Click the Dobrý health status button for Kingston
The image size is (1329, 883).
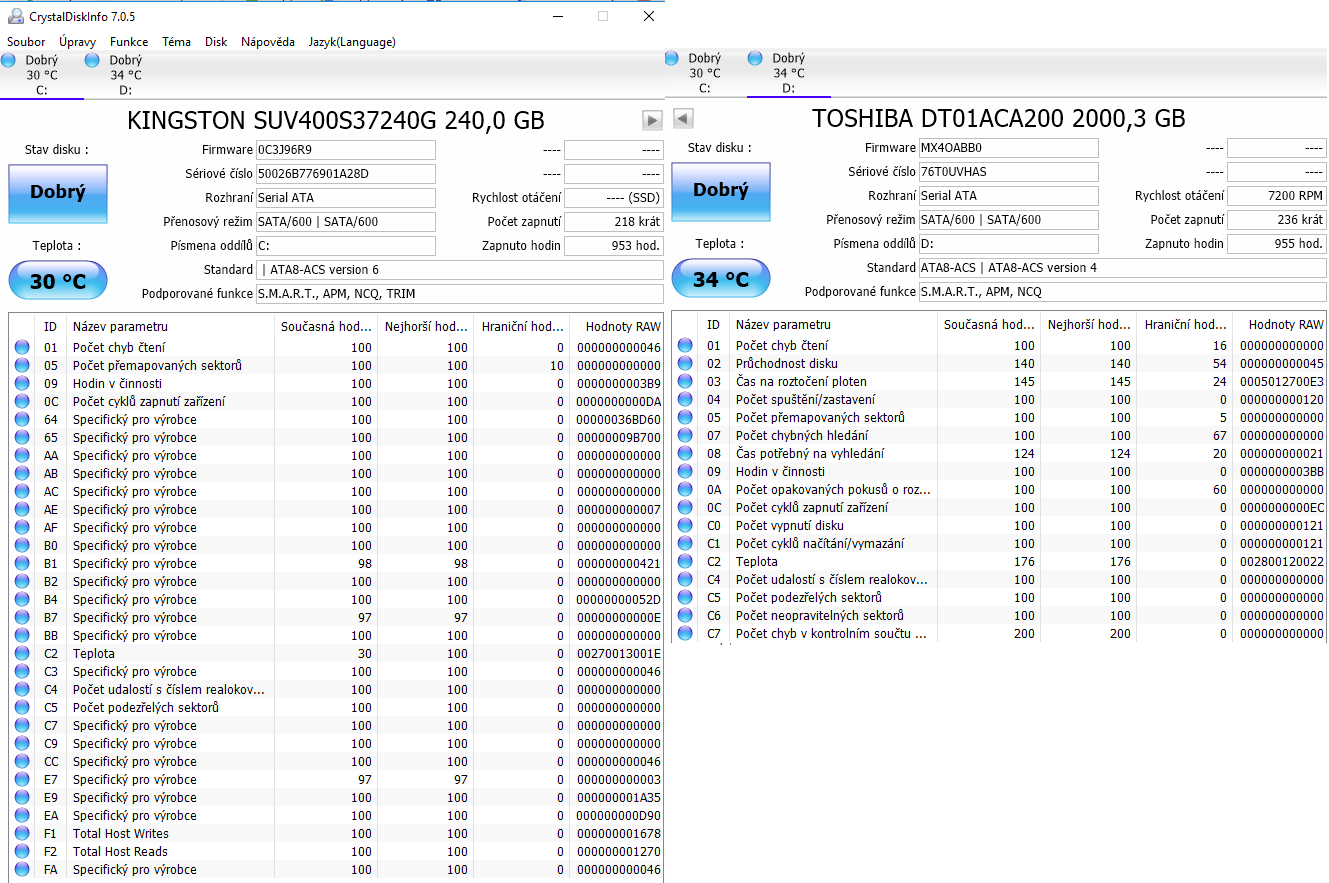coord(58,193)
